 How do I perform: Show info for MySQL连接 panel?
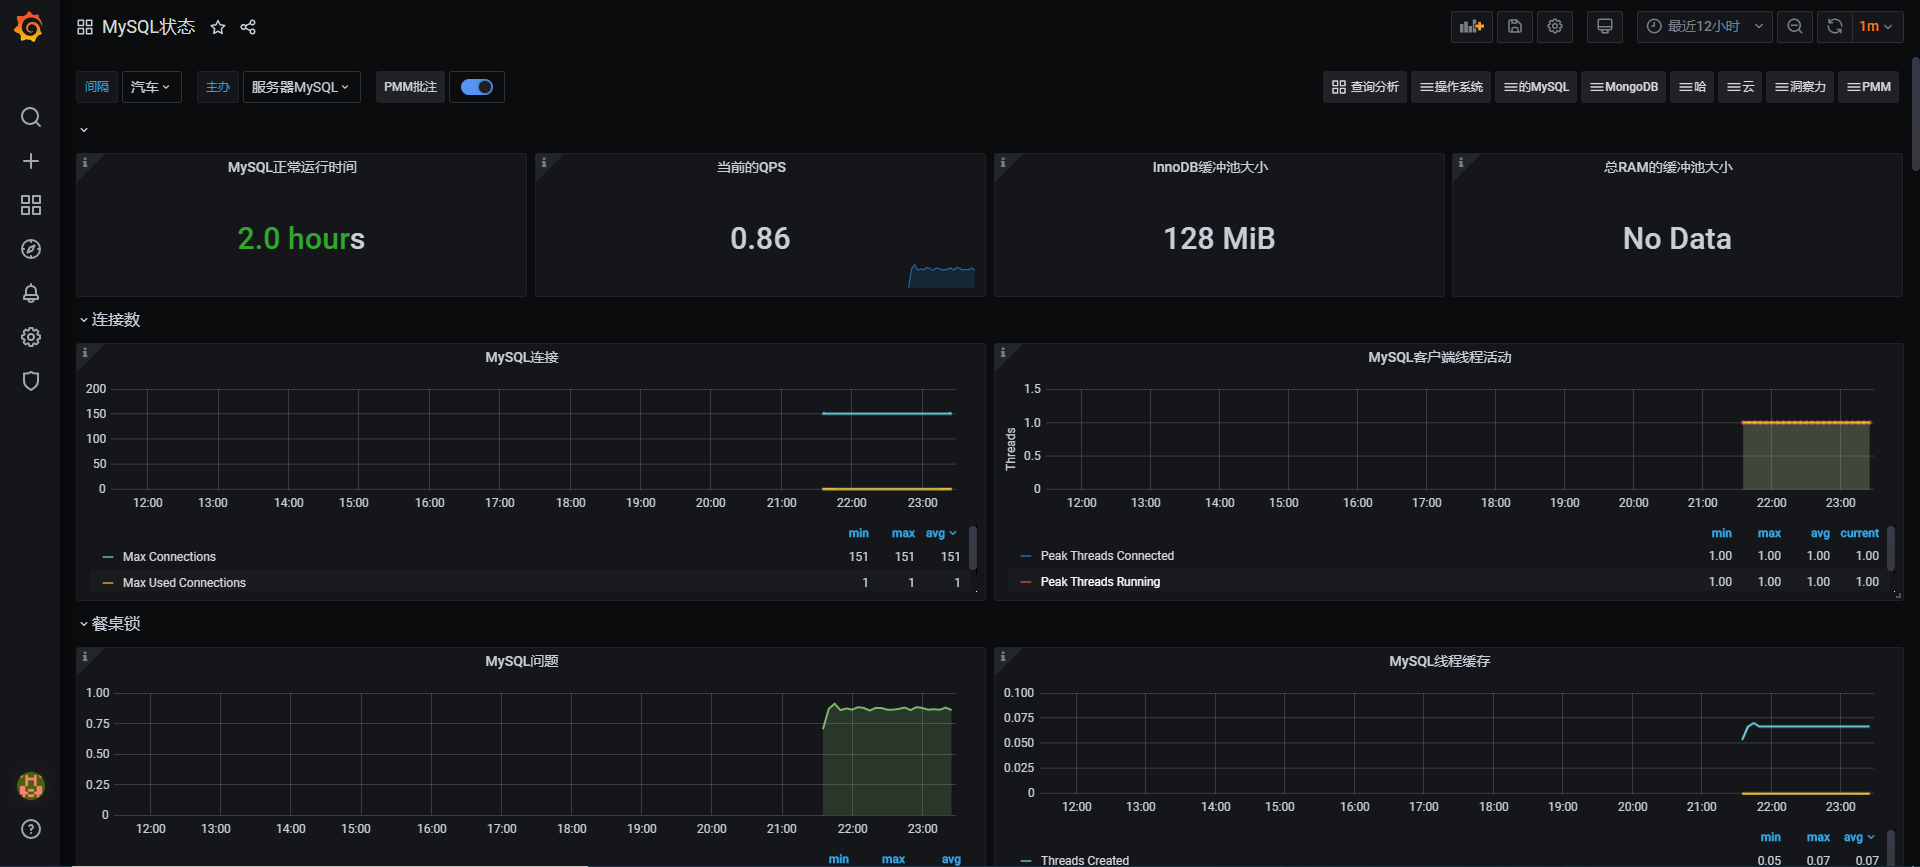85,352
